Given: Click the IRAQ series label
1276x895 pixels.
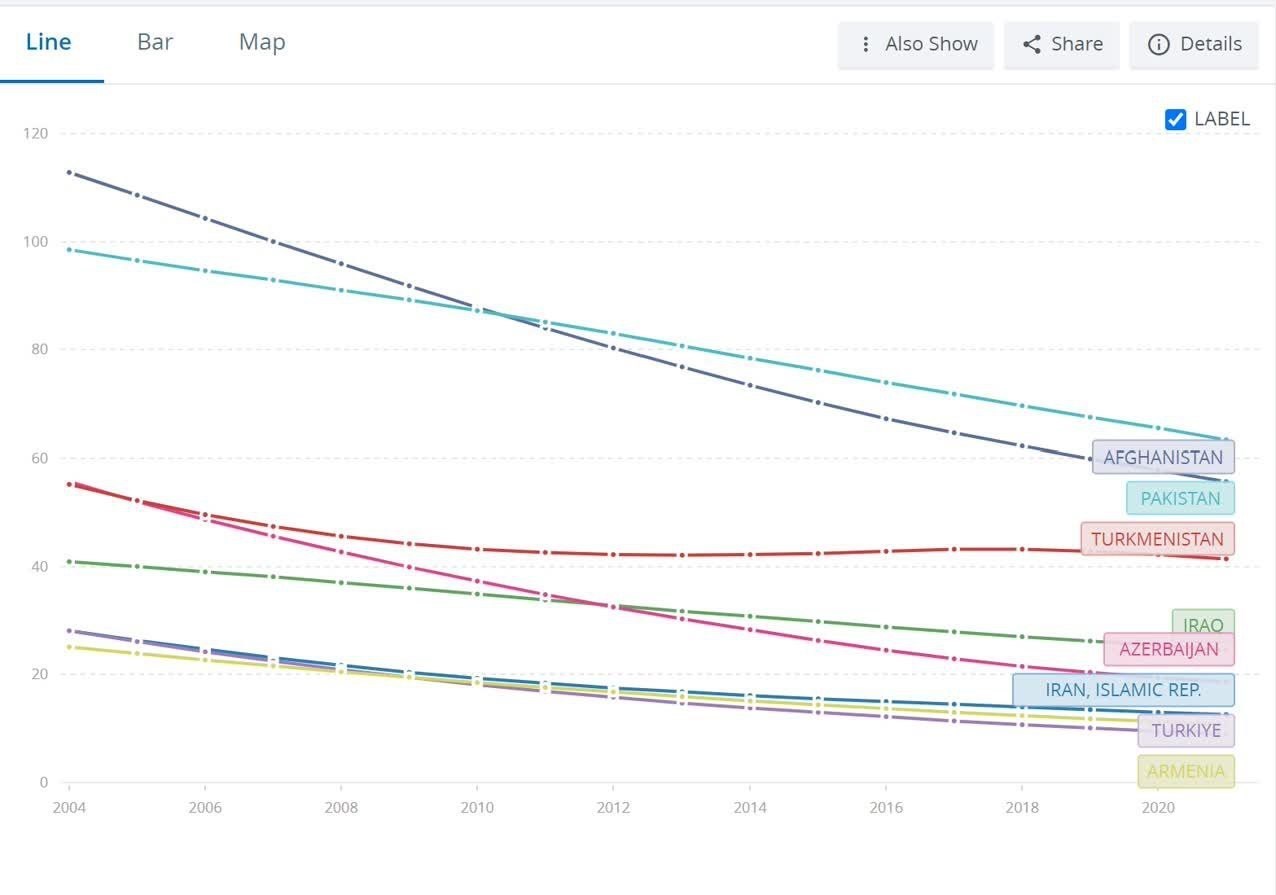Looking at the screenshot, I should coord(1203,620).
